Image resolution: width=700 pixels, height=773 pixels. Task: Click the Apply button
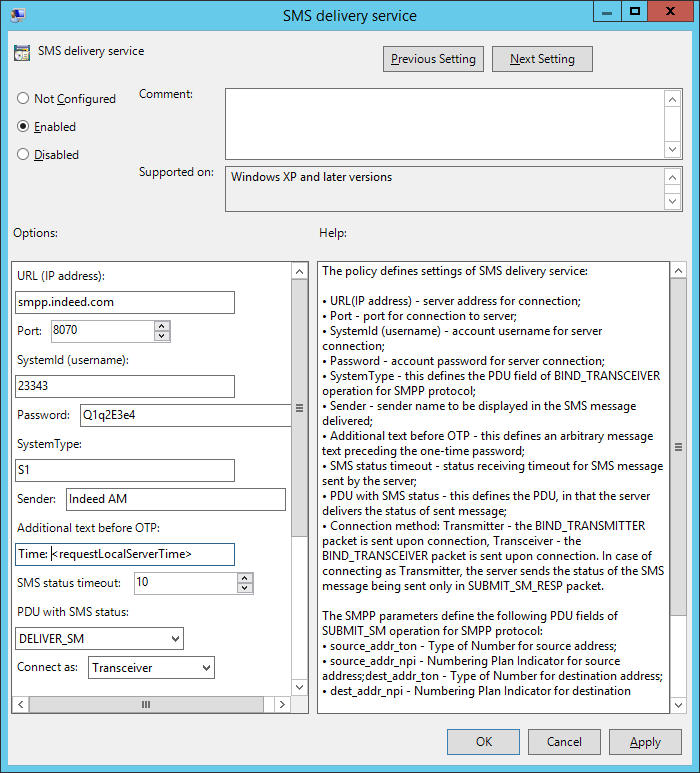point(645,742)
